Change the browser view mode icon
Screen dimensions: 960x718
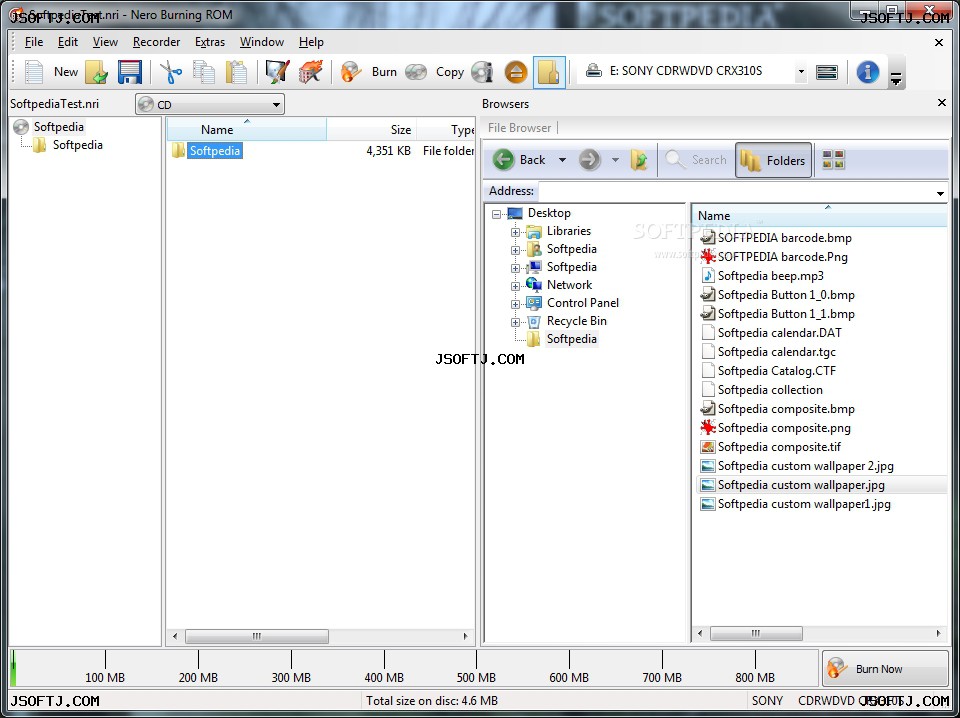pos(833,160)
